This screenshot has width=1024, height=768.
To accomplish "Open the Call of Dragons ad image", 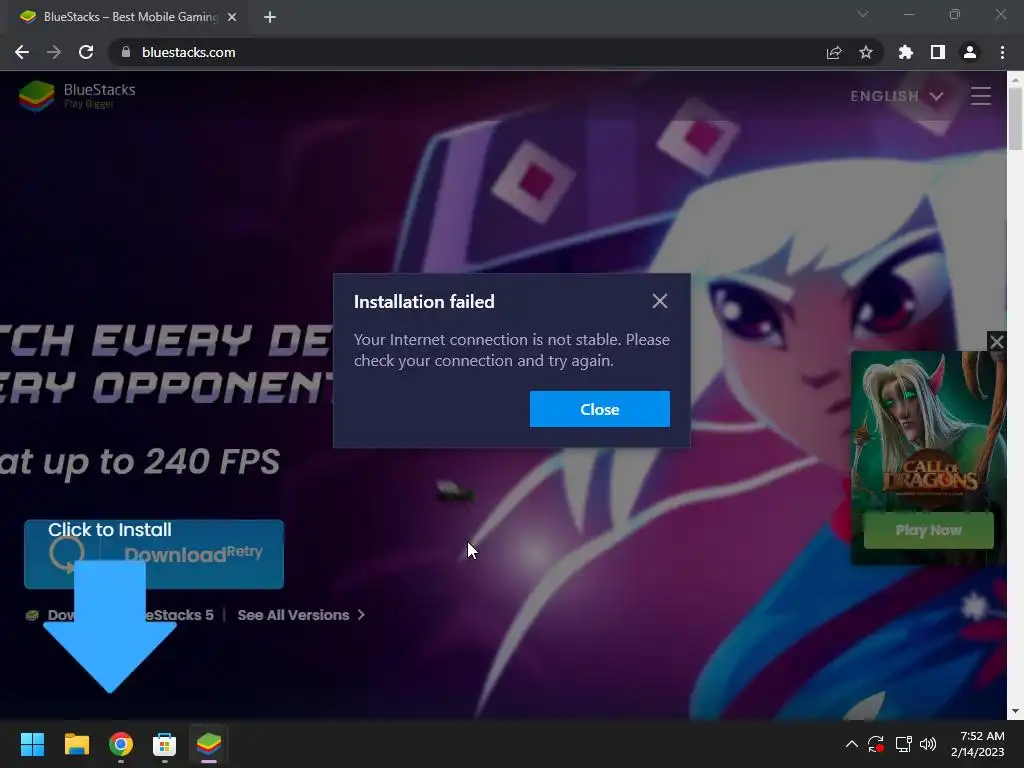I will [927, 430].
